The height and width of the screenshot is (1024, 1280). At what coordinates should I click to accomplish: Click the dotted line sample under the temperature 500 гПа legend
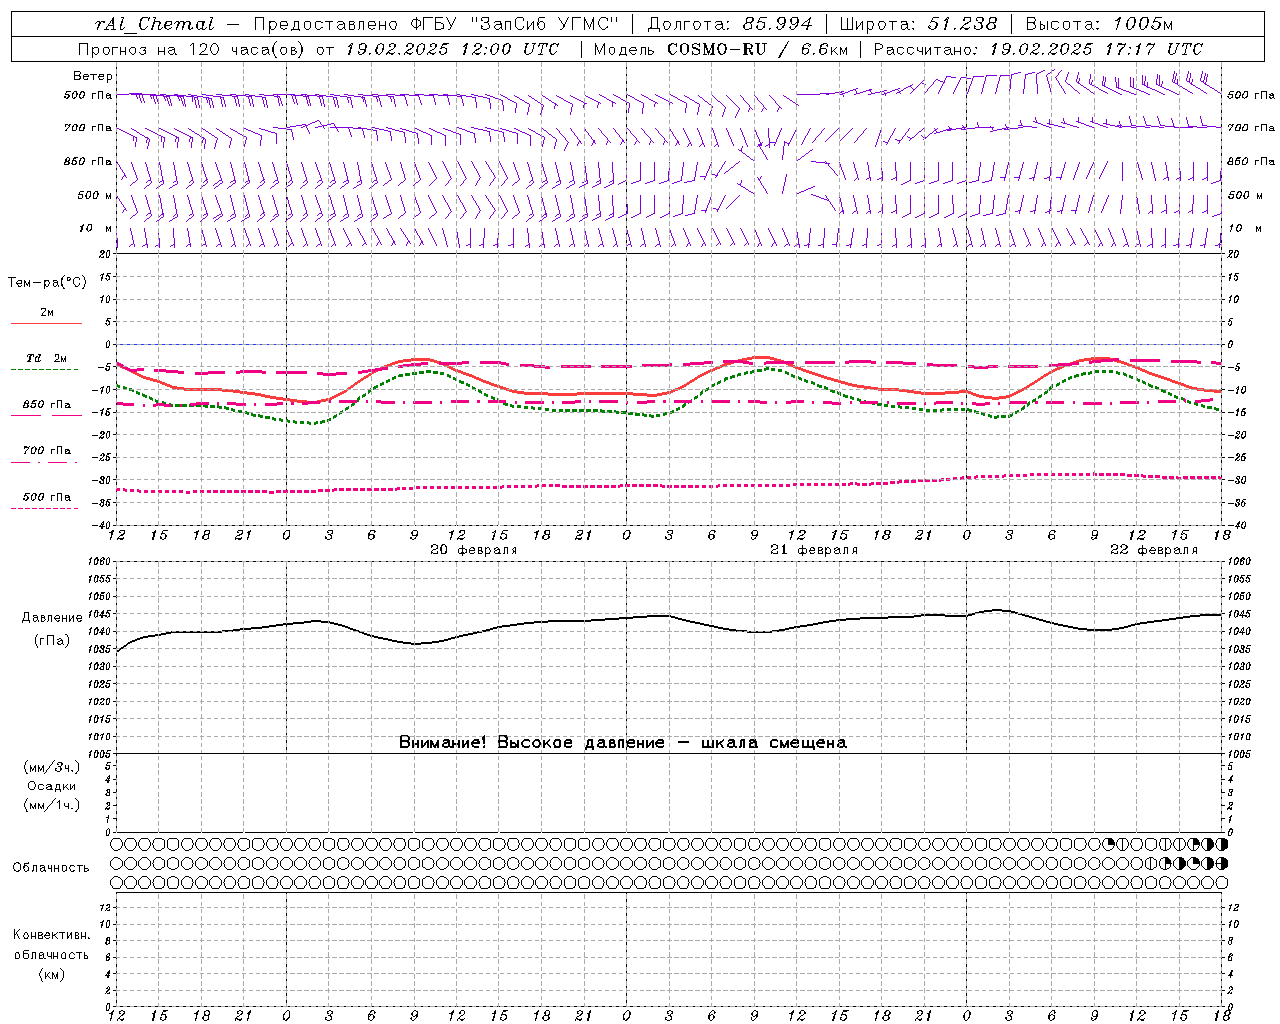(44, 508)
